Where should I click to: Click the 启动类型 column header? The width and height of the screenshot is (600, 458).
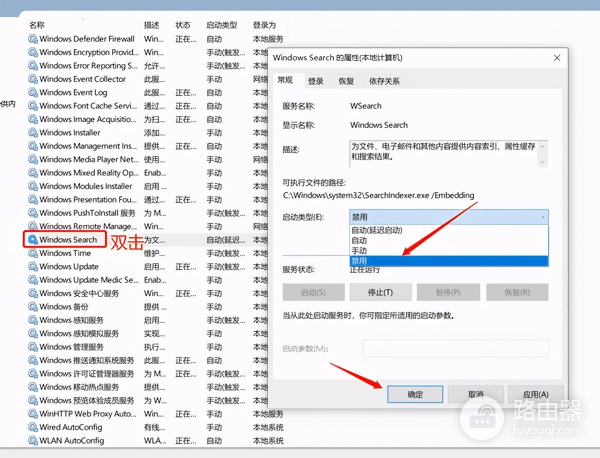[x=222, y=25]
